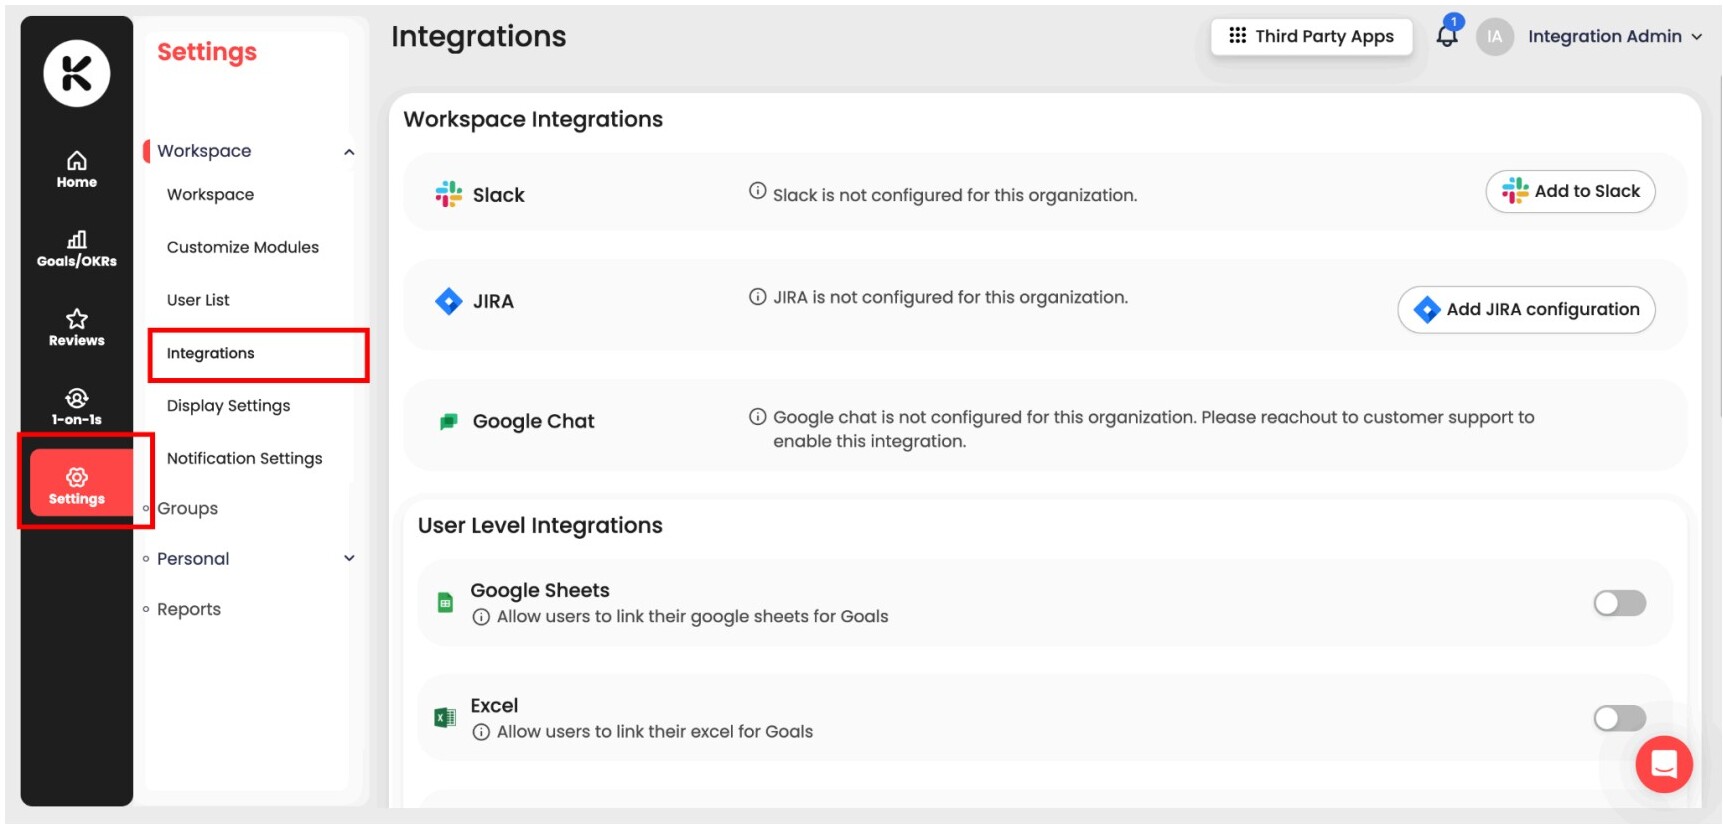This screenshot has height=824, width=1723.
Task: Click Add JIRA configuration button
Action: click(1526, 309)
